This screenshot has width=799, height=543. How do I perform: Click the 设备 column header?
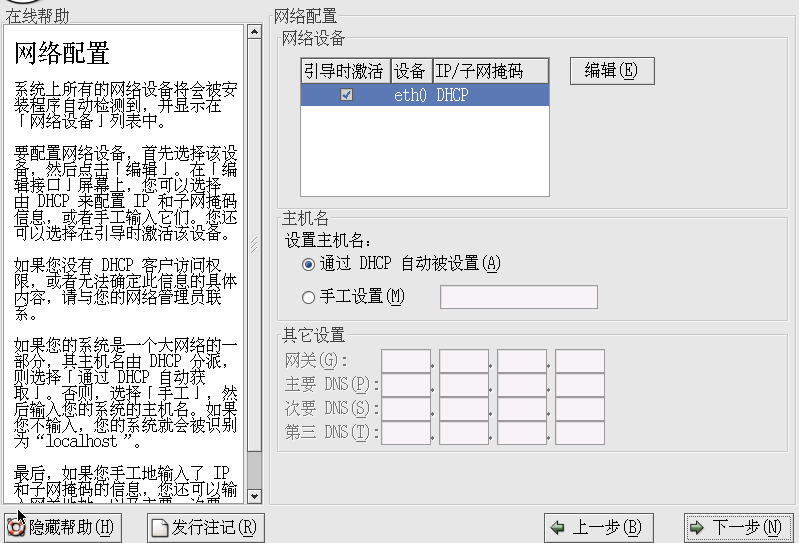[412, 71]
